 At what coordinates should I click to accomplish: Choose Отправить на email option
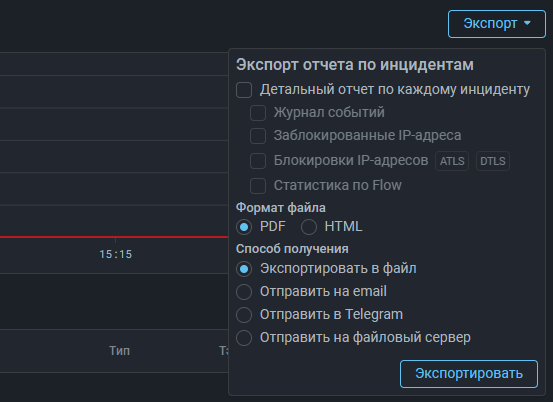tap(244, 292)
